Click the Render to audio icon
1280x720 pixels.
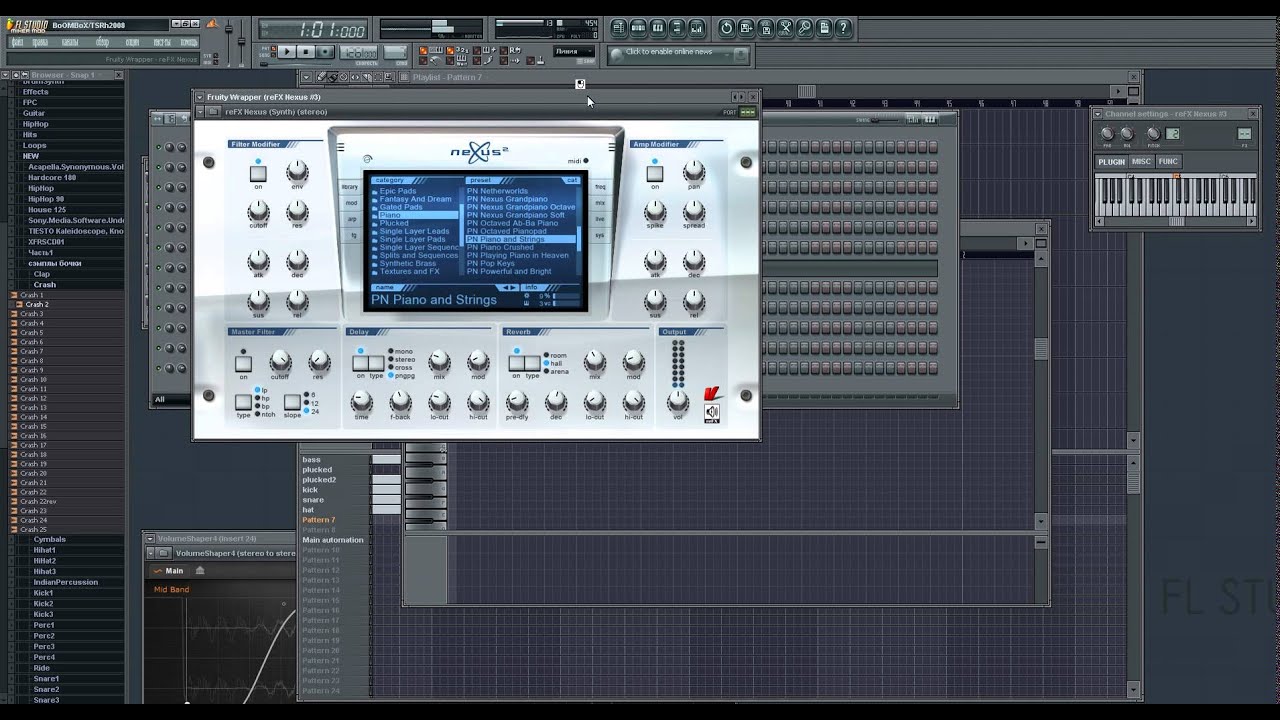(766, 28)
